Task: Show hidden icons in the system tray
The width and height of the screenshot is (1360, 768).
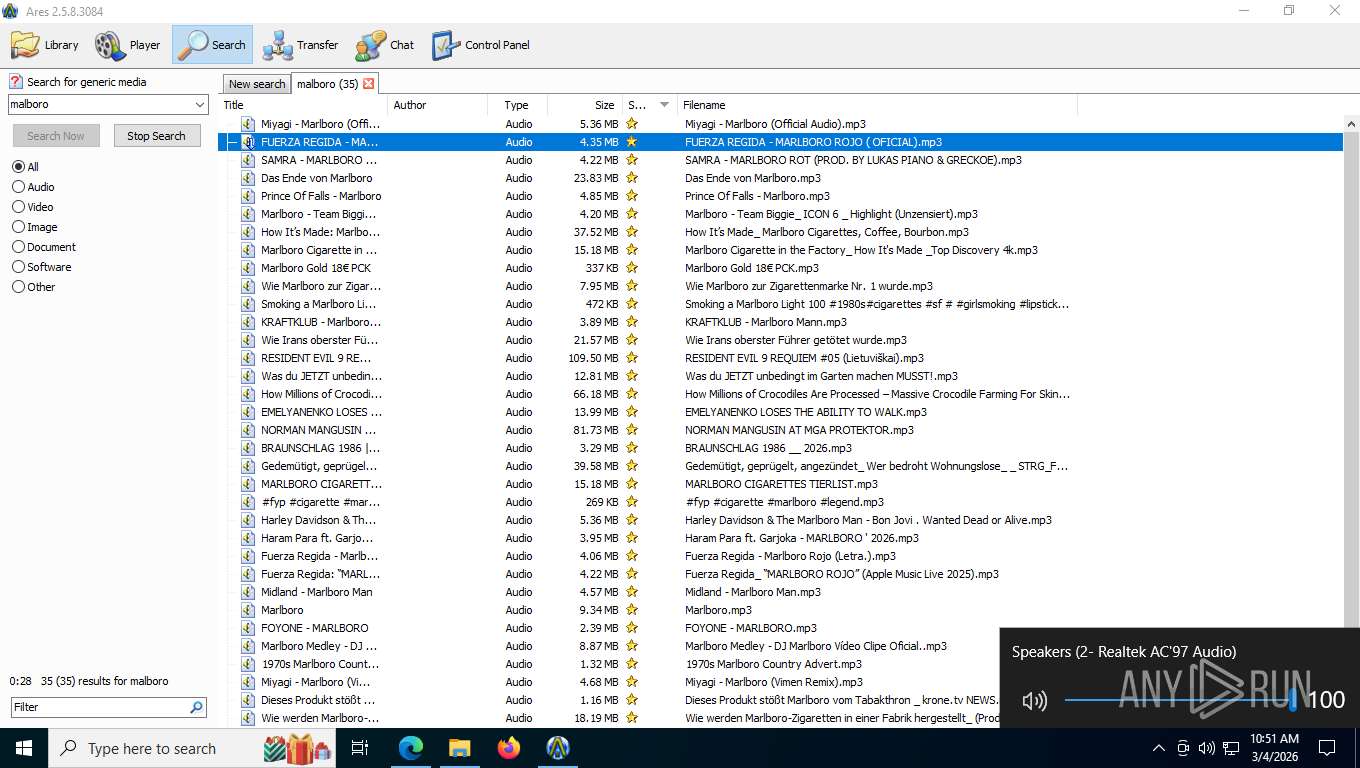Action: pyautogui.click(x=1159, y=748)
